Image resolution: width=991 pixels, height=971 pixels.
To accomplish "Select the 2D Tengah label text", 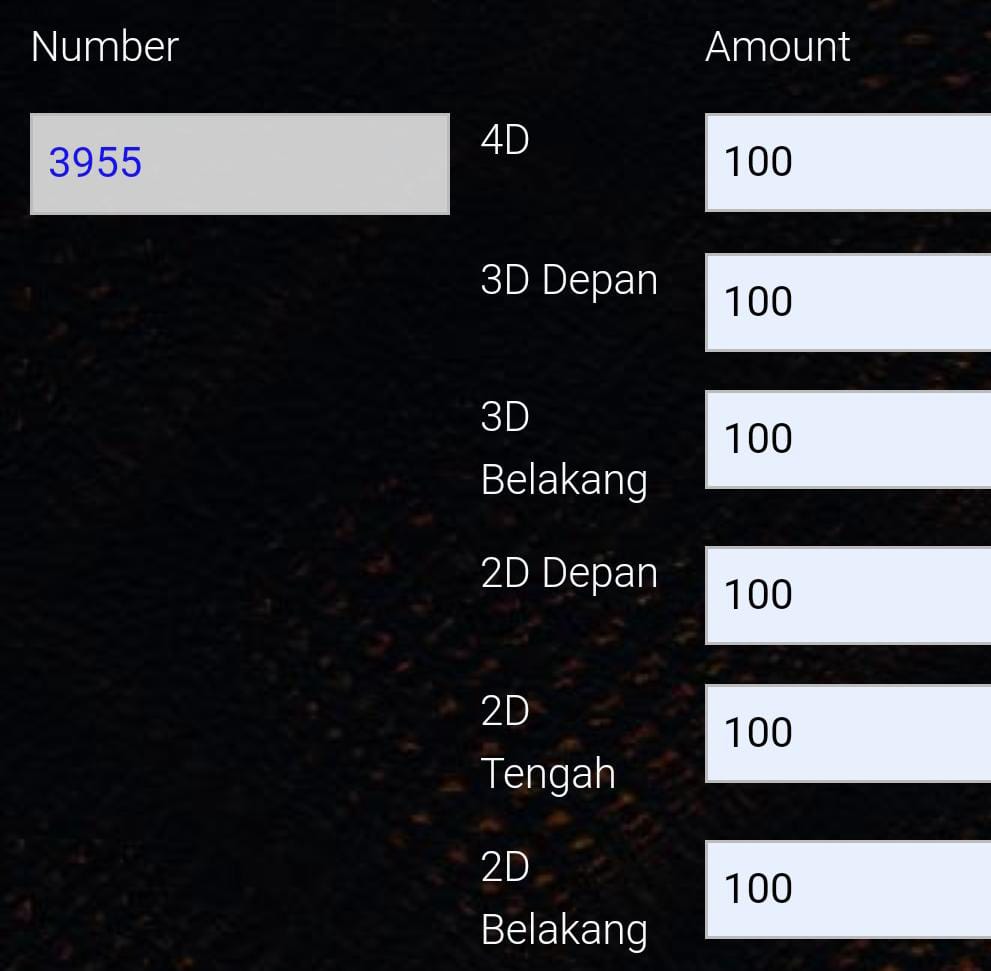I will tap(547, 743).
